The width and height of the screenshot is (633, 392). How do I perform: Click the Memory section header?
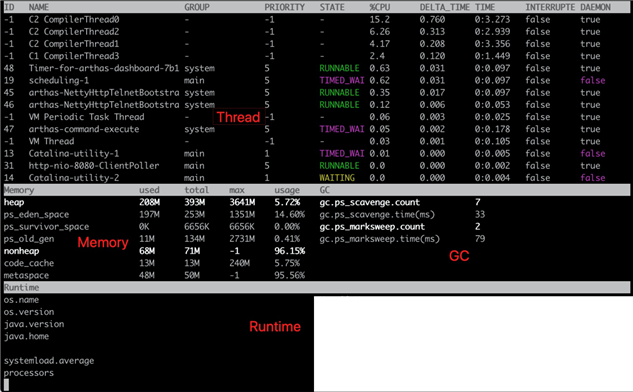tap(19, 190)
